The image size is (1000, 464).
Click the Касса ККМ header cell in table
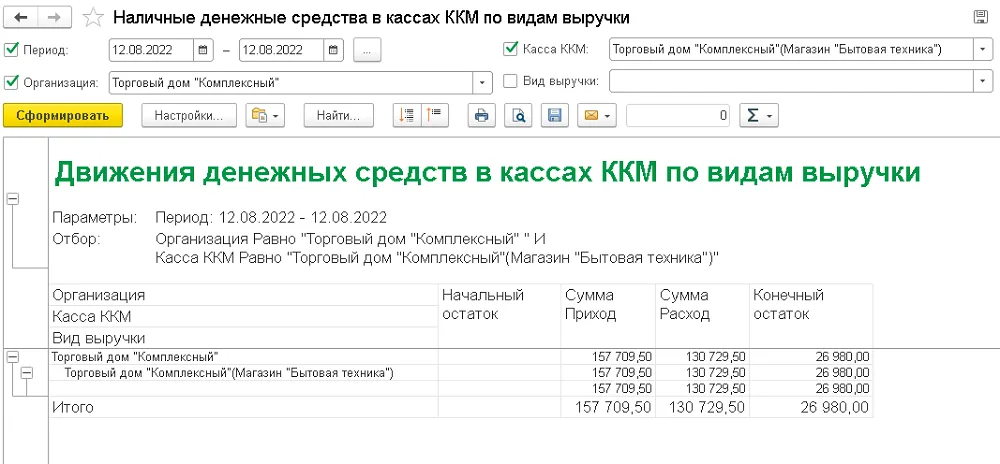[x=244, y=317]
